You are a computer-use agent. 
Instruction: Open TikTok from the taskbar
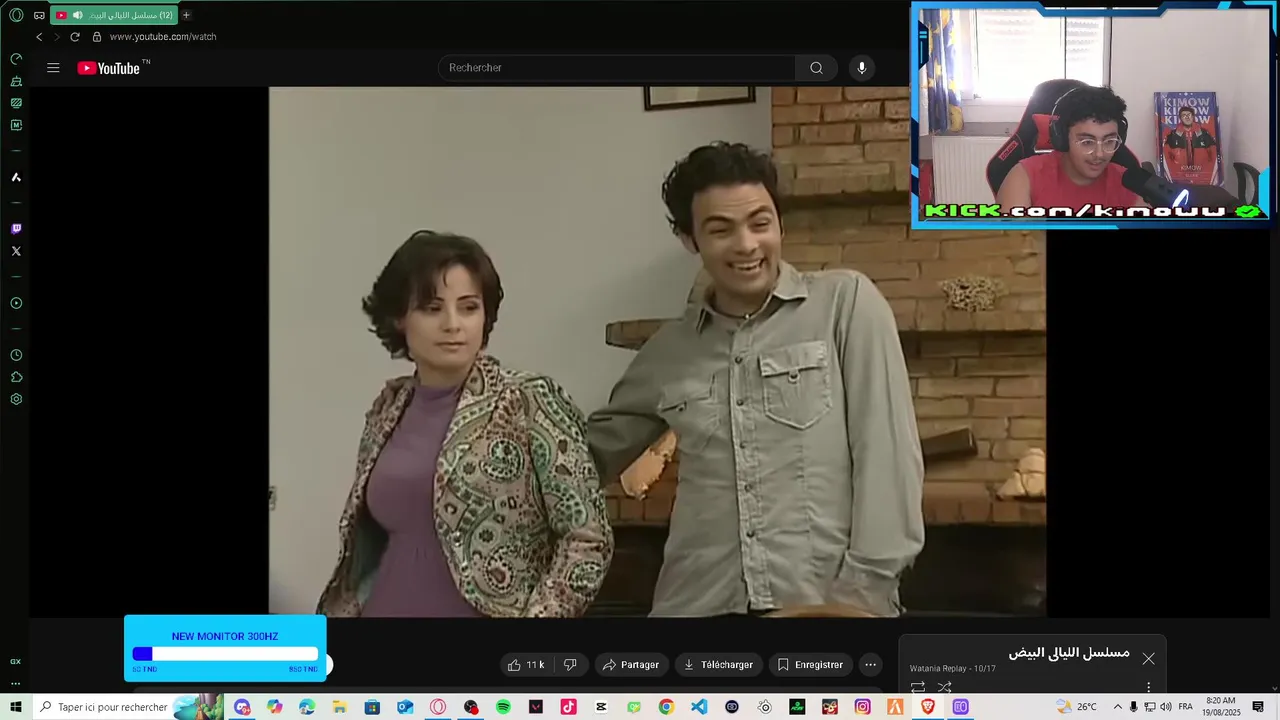pos(568,707)
